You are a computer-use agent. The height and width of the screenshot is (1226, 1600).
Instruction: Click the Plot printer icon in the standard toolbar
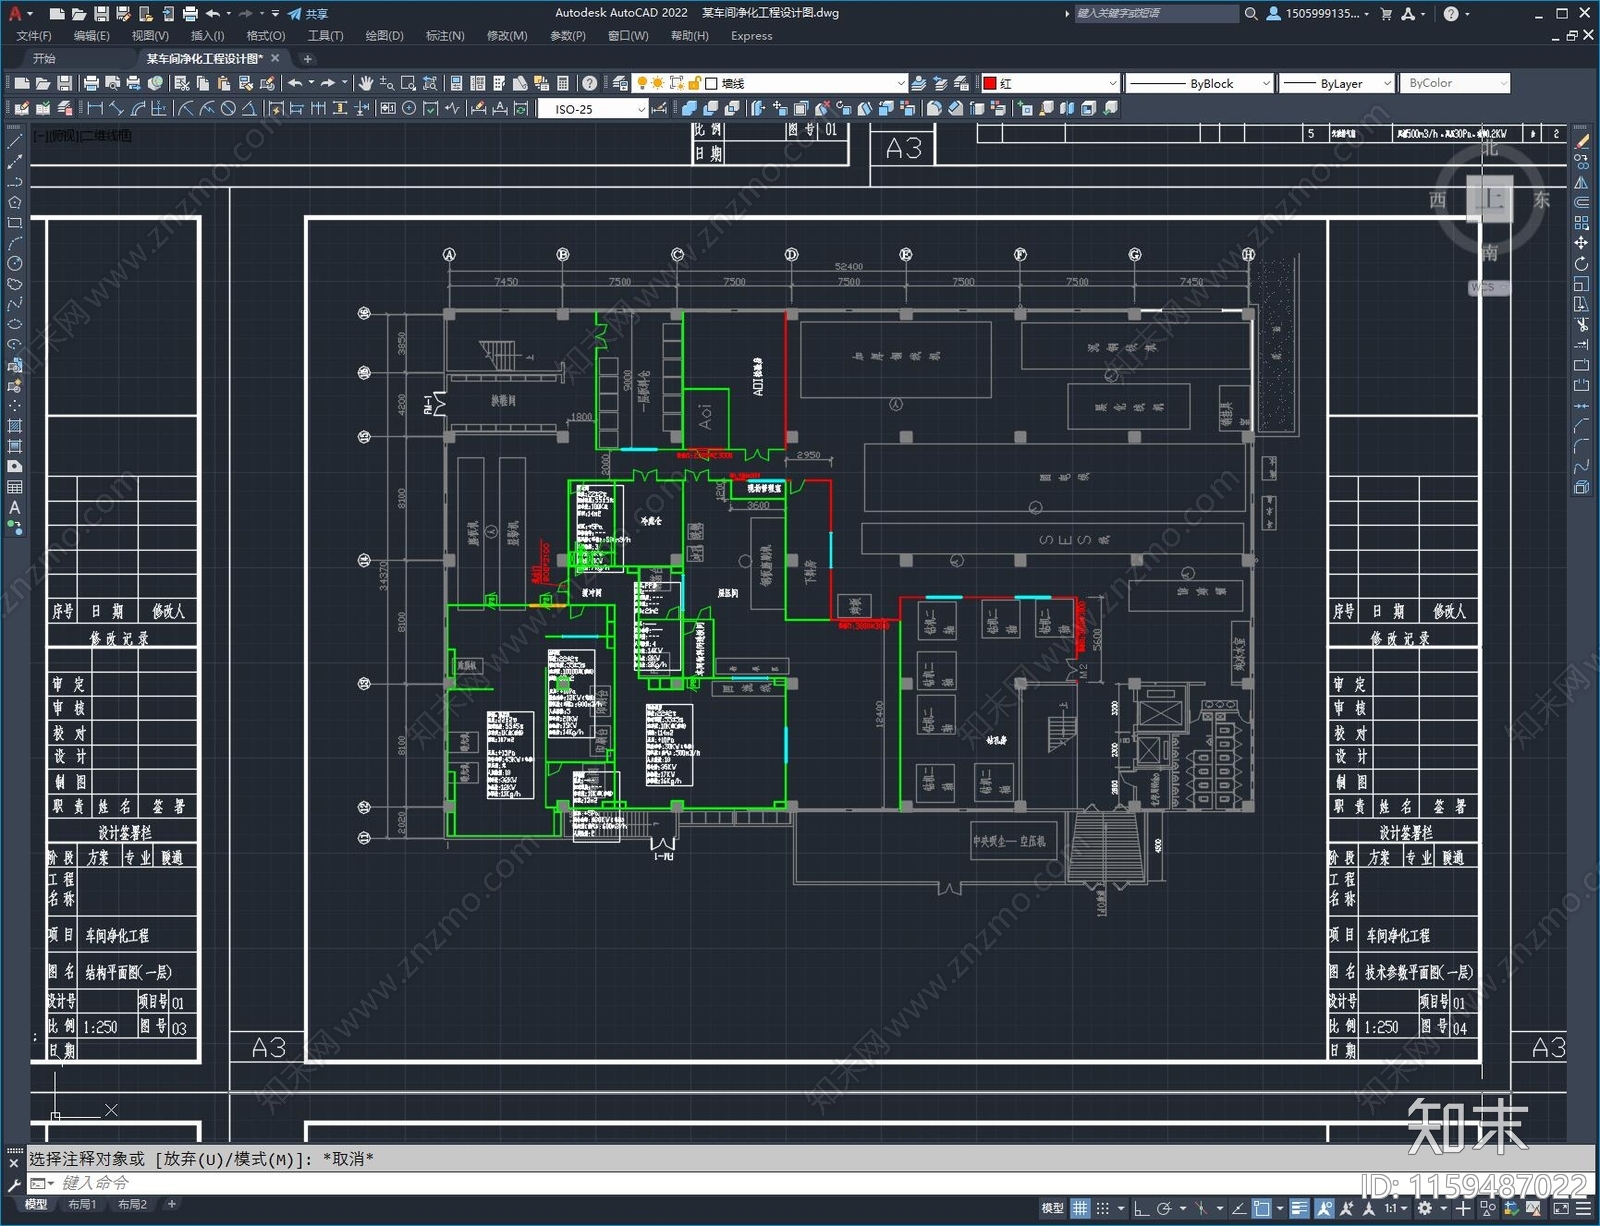coord(91,83)
